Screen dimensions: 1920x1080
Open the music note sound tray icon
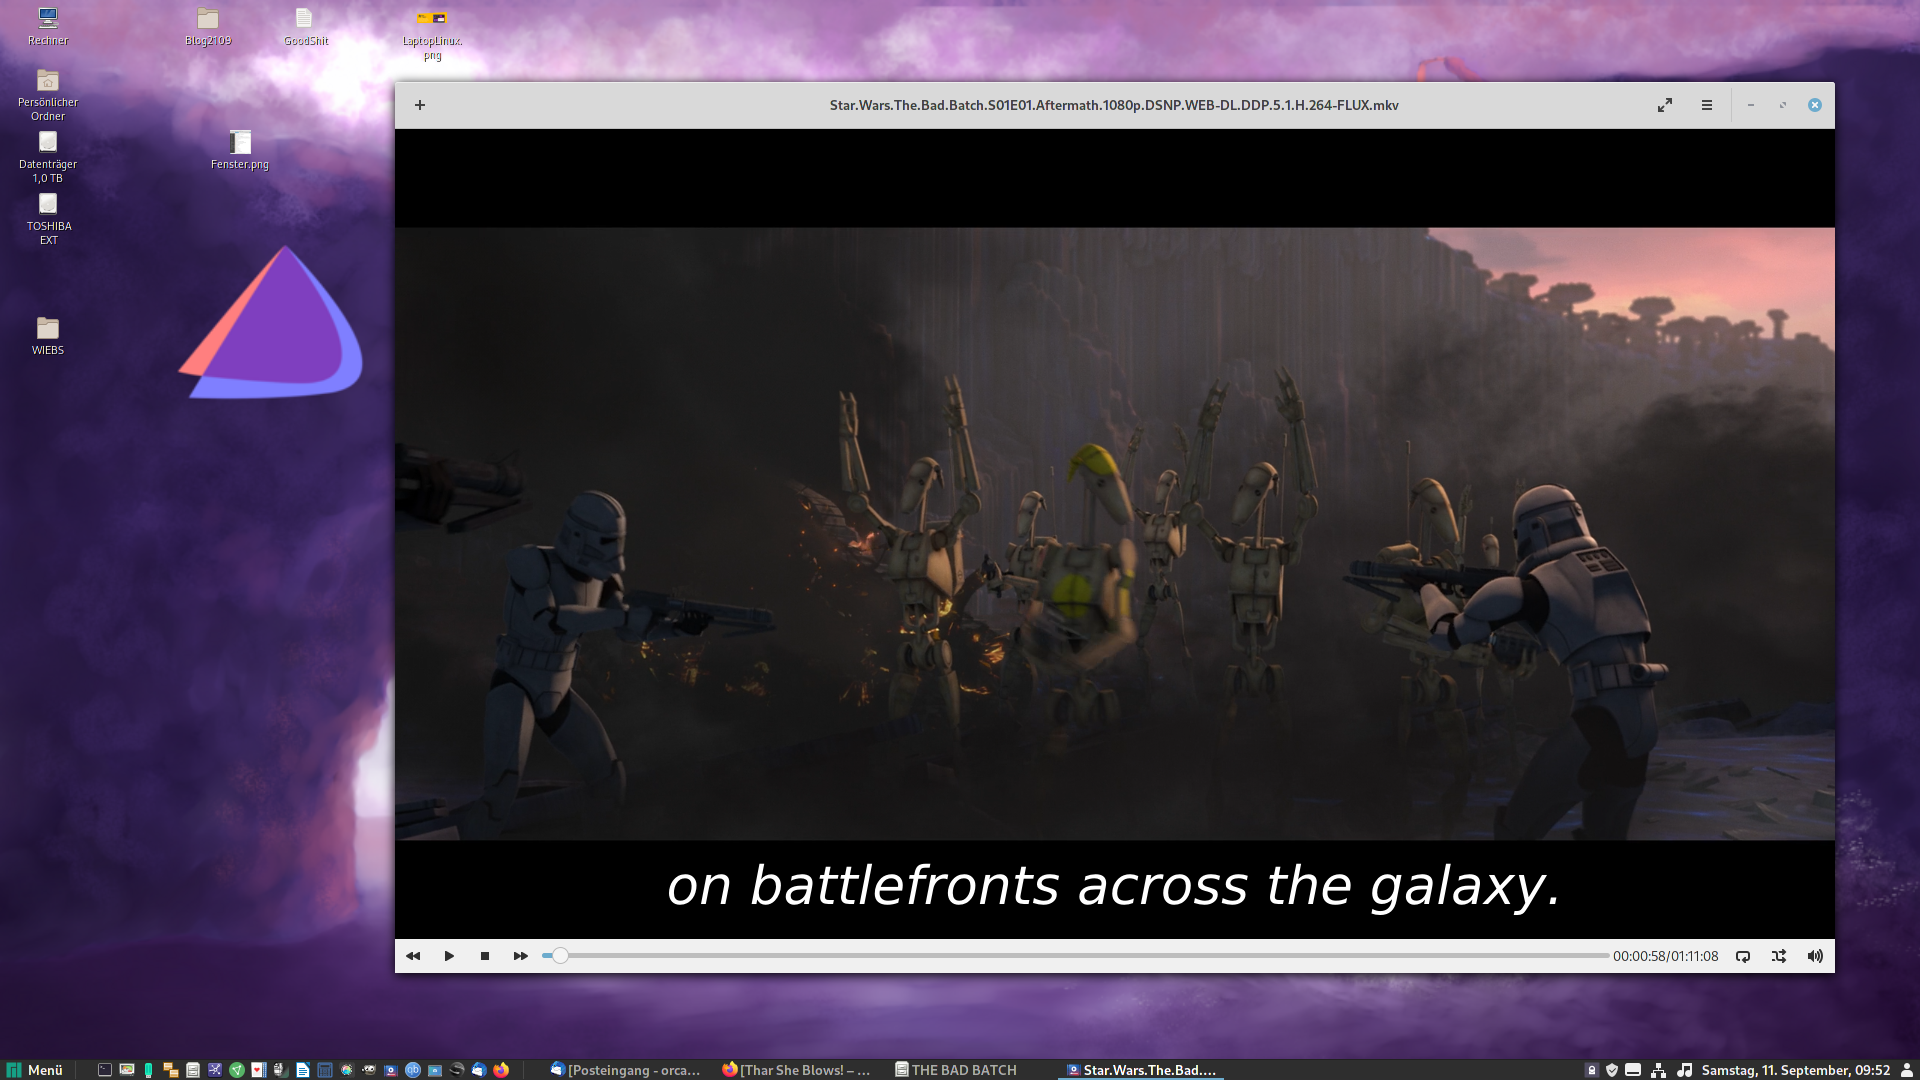pyautogui.click(x=1684, y=1070)
